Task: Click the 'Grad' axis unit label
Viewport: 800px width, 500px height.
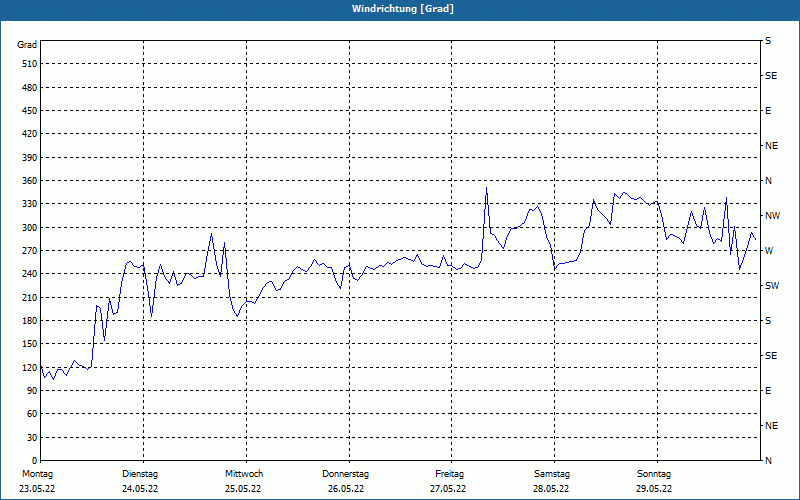Action: coord(27,45)
